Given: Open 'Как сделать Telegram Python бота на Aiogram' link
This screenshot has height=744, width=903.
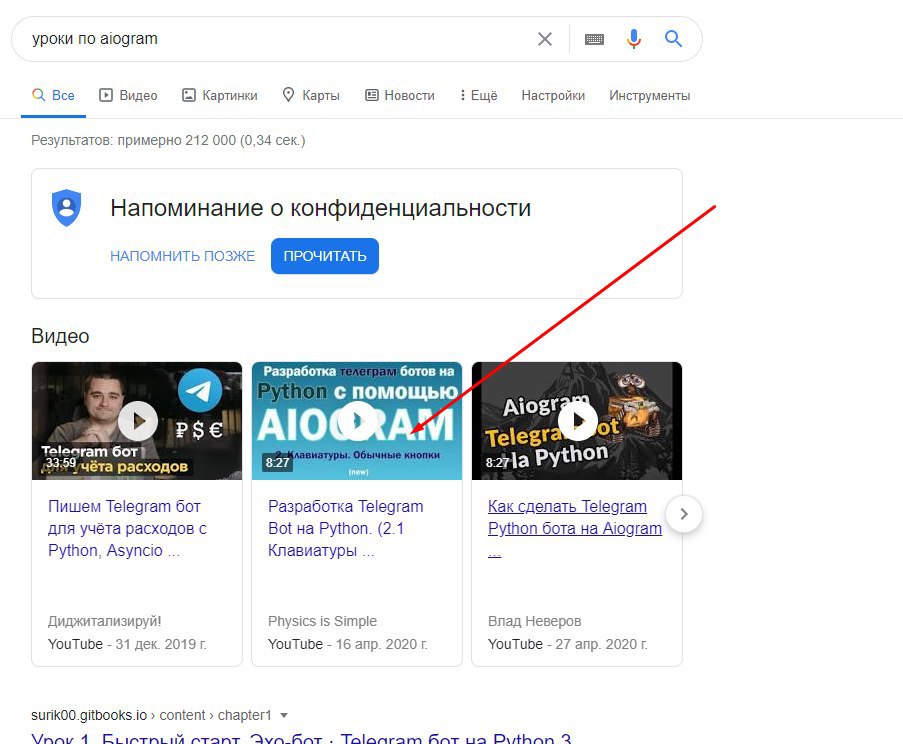Looking at the screenshot, I should point(575,529).
